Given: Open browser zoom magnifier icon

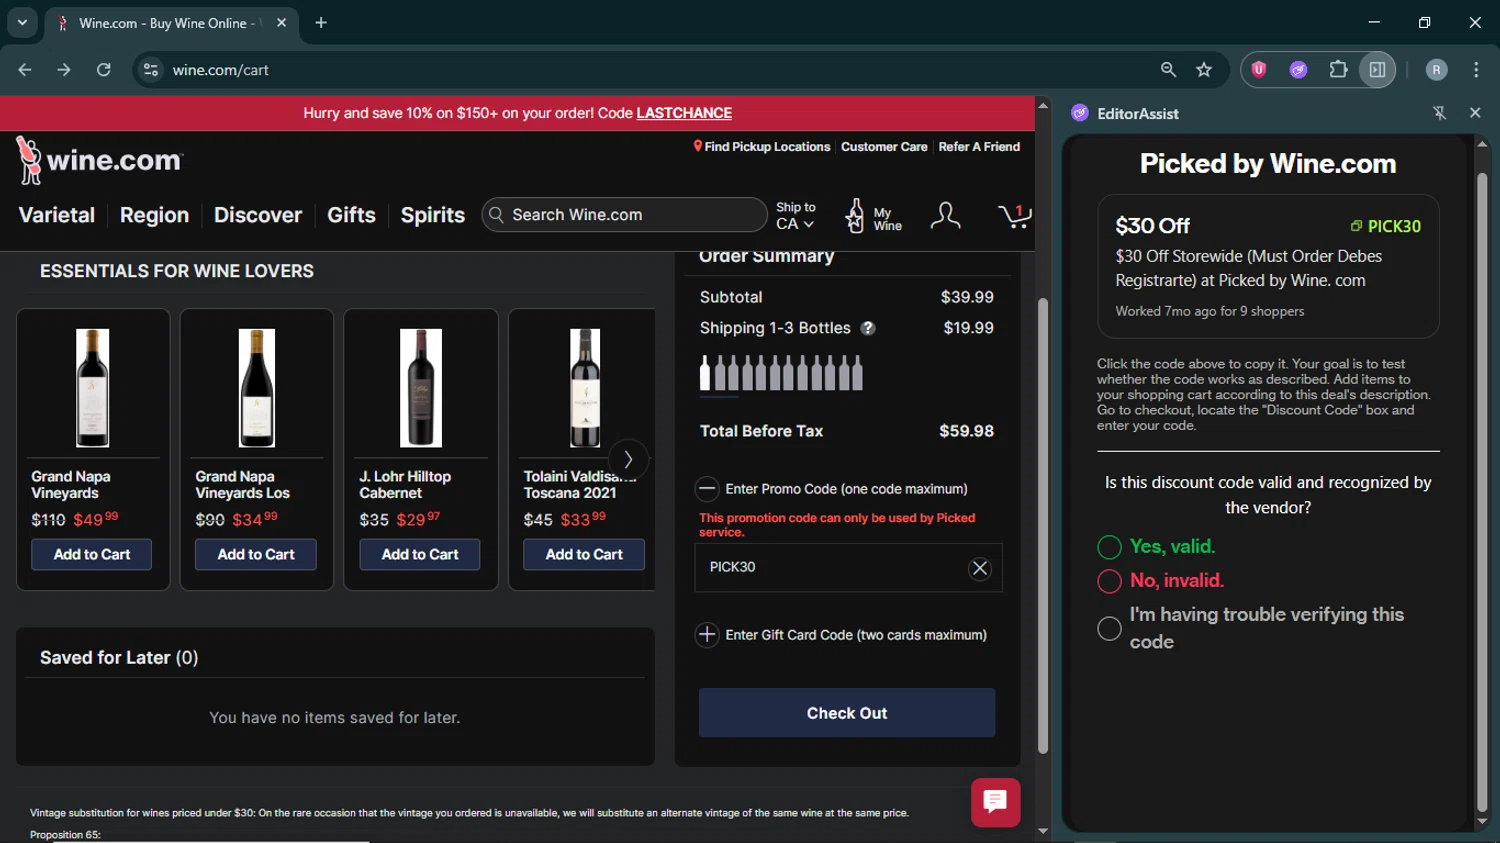Looking at the screenshot, I should [1168, 70].
